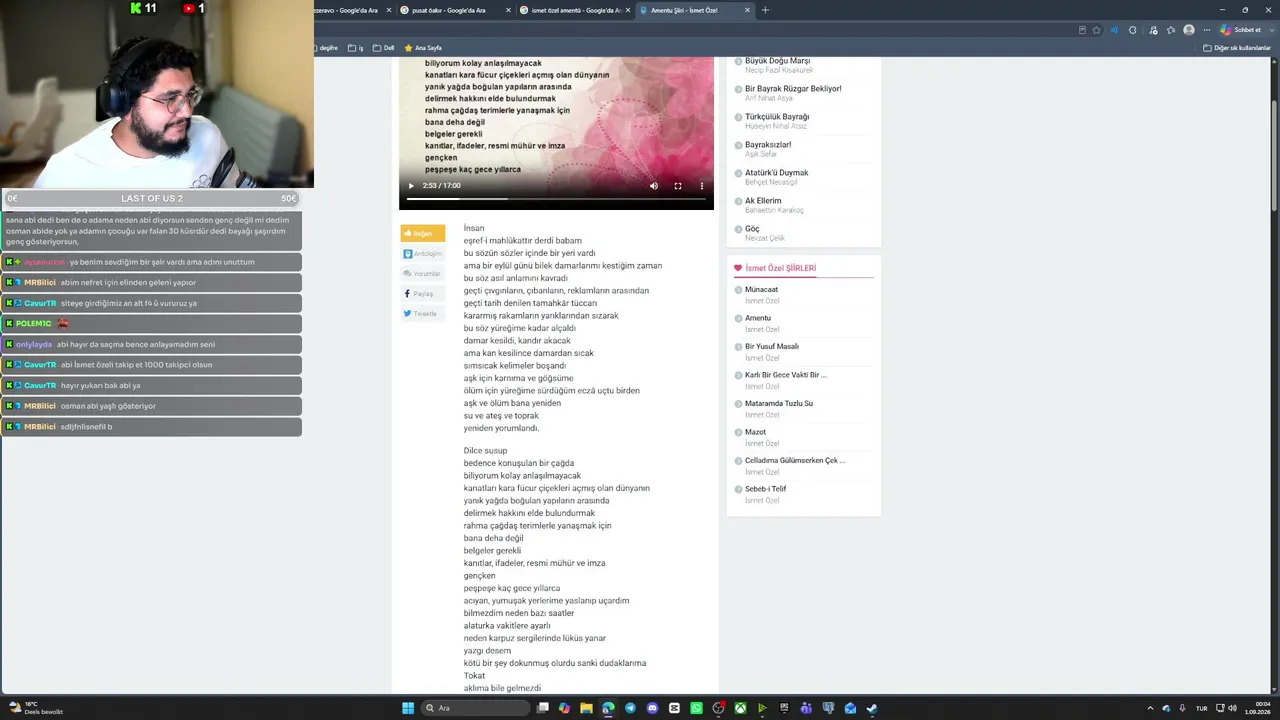1280x720 pixels.
Task: Open the poem 'Karlı Bir Gece Vakti Bir ...'
Action: 786,375
